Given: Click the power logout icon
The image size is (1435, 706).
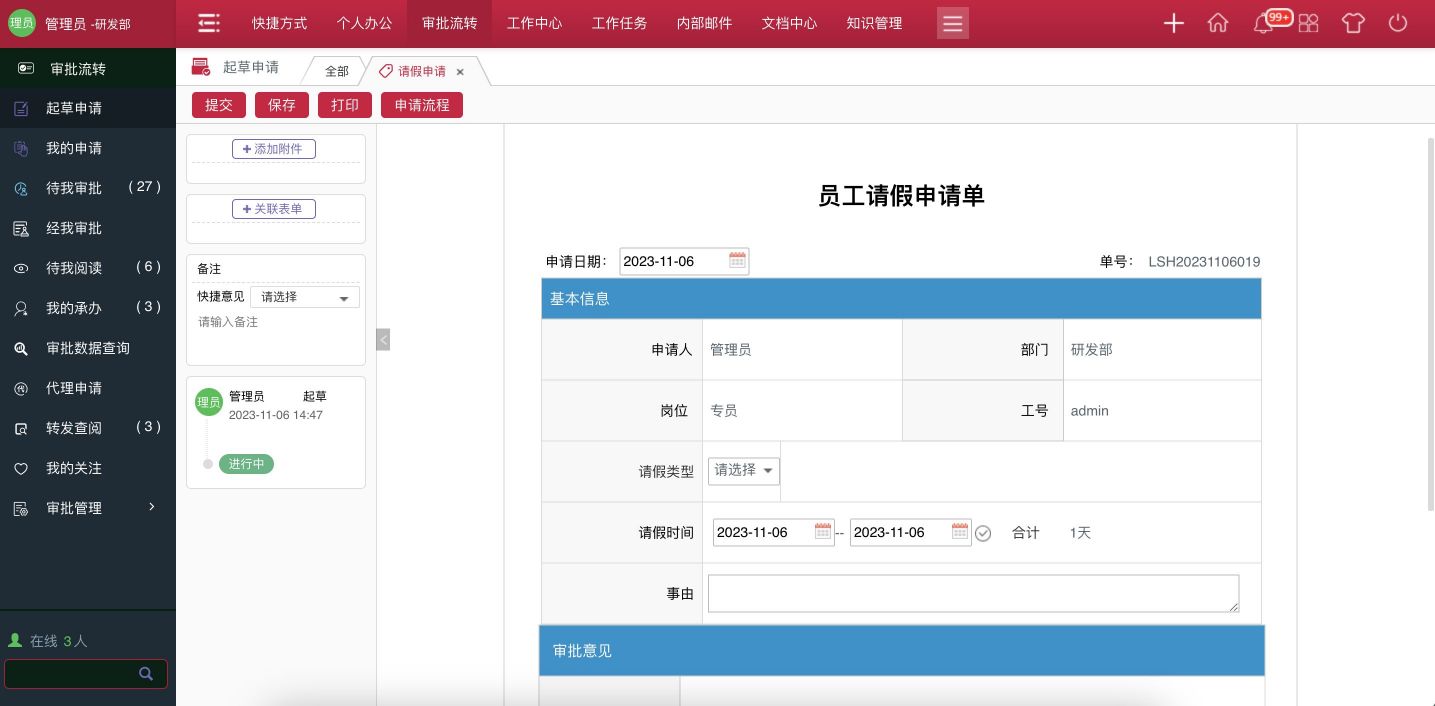Looking at the screenshot, I should click(x=1398, y=24).
